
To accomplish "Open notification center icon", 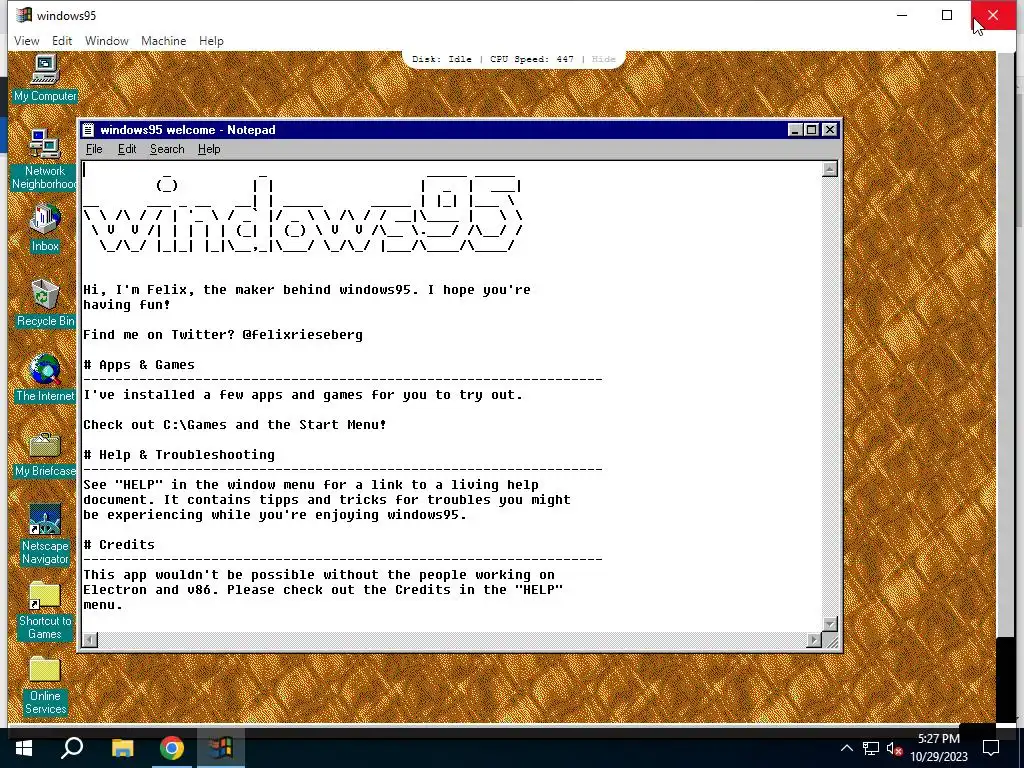I will pos(991,748).
